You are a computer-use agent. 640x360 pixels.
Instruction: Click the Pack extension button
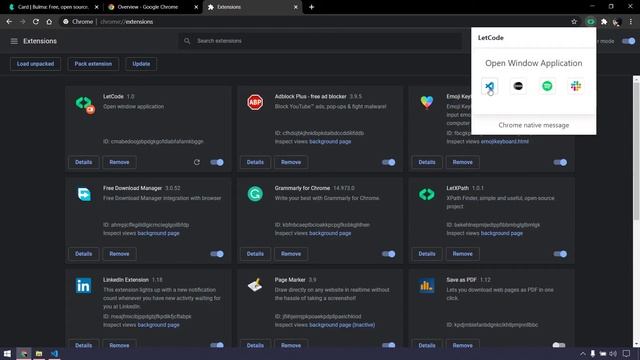click(x=93, y=64)
